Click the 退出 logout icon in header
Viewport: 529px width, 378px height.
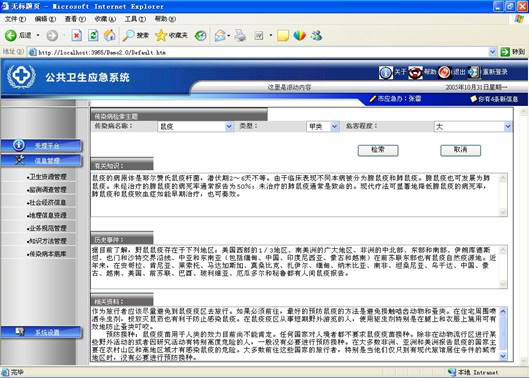click(x=444, y=72)
